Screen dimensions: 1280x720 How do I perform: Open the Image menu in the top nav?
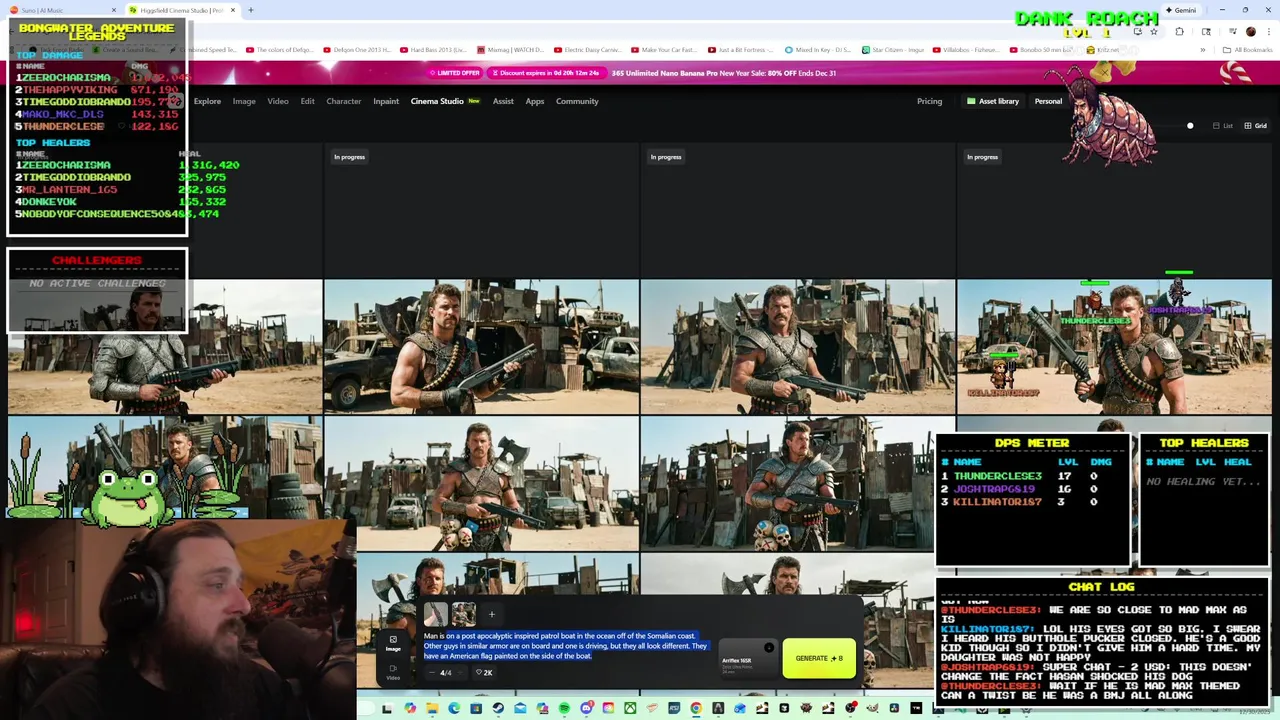(x=244, y=101)
